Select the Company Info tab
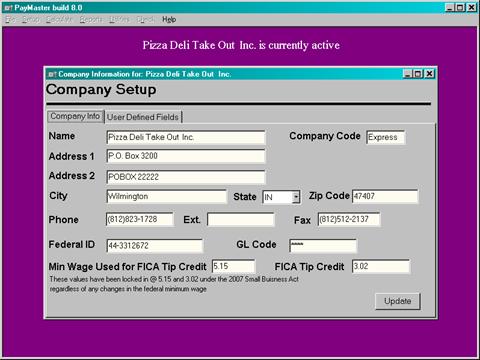 pos(75,116)
